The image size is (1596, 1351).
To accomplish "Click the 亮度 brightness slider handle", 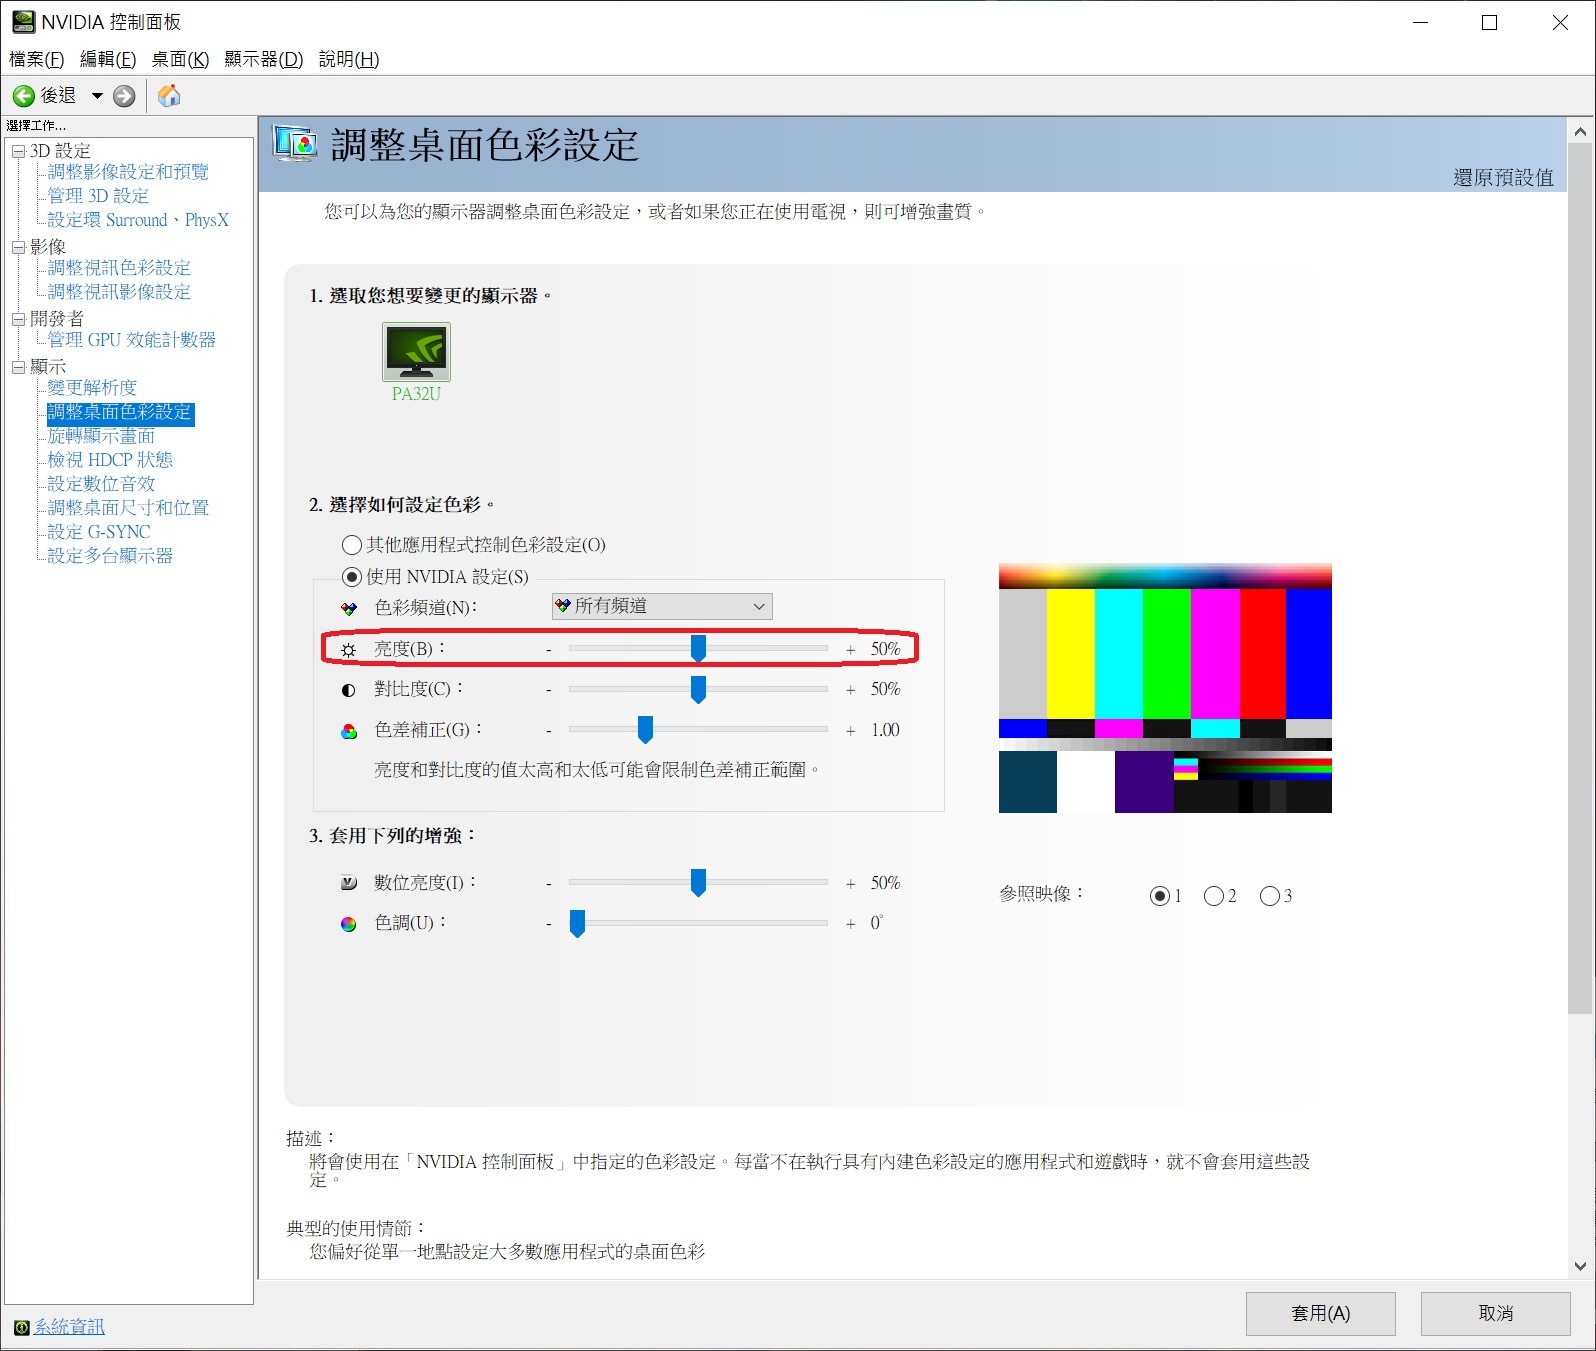I will [698, 649].
